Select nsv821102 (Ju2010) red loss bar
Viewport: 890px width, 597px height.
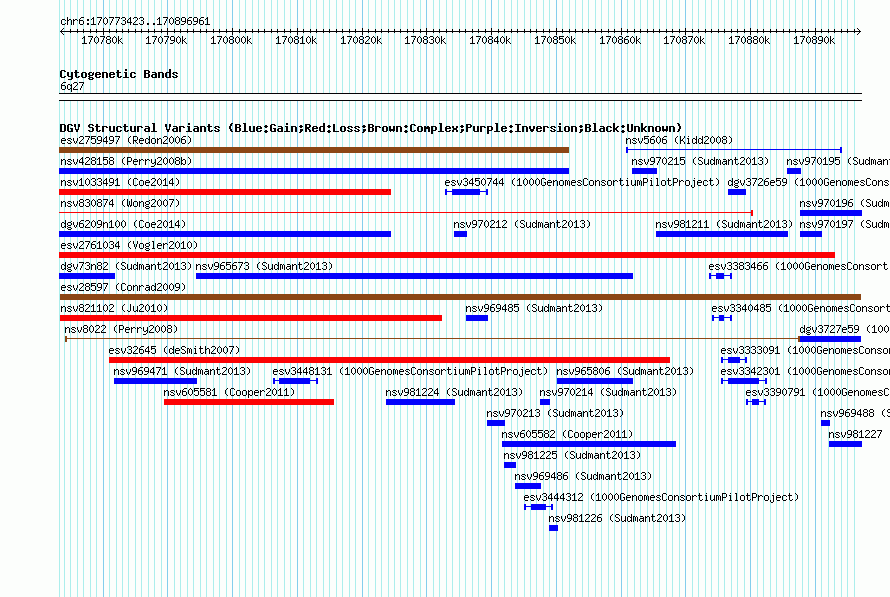point(250,318)
